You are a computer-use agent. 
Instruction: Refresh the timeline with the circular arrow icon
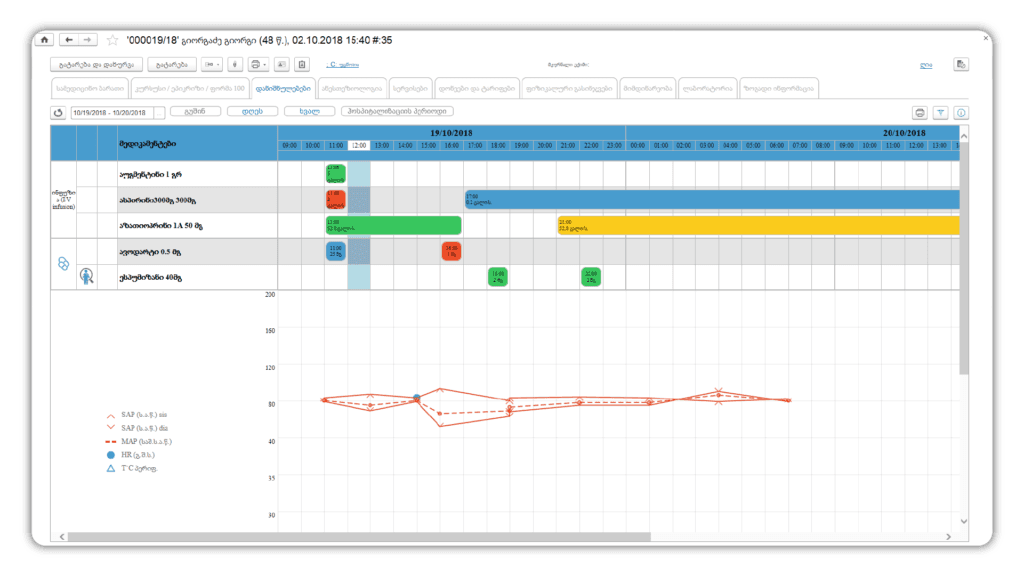(x=58, y=112)
